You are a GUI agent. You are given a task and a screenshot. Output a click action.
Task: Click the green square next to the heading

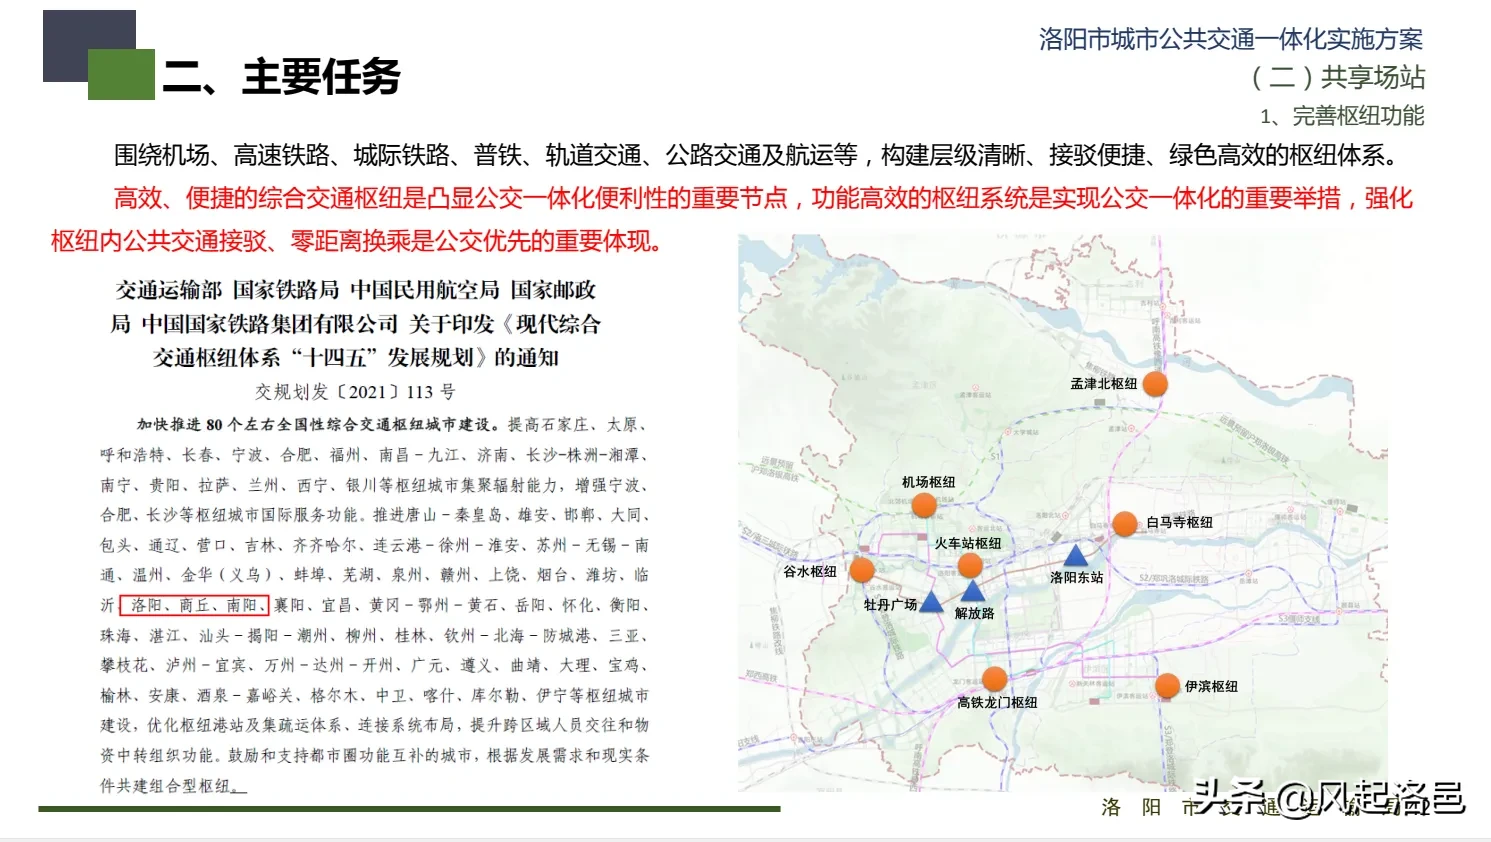tap(122, 75)
